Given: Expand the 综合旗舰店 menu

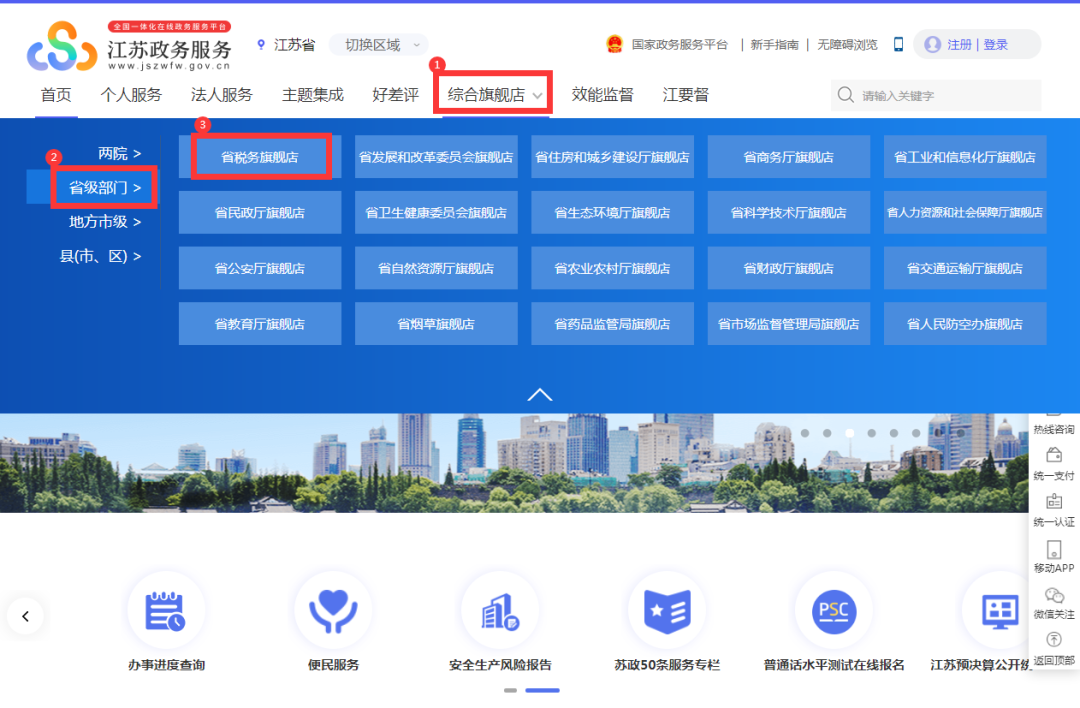Looking at the screenshot, I should click(493, 94).
